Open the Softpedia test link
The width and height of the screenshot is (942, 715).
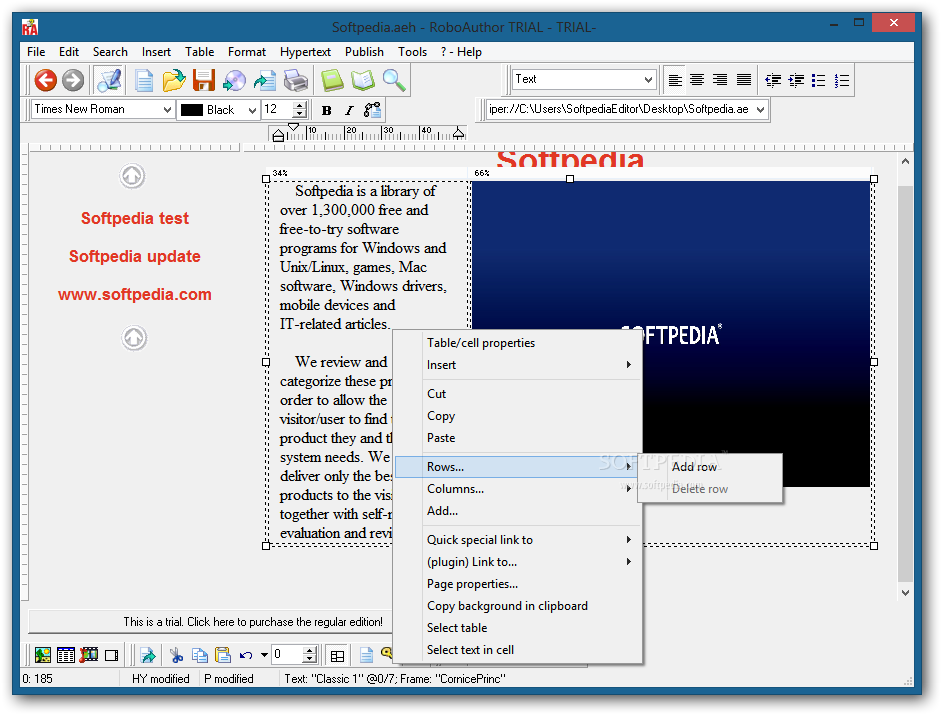135,218
